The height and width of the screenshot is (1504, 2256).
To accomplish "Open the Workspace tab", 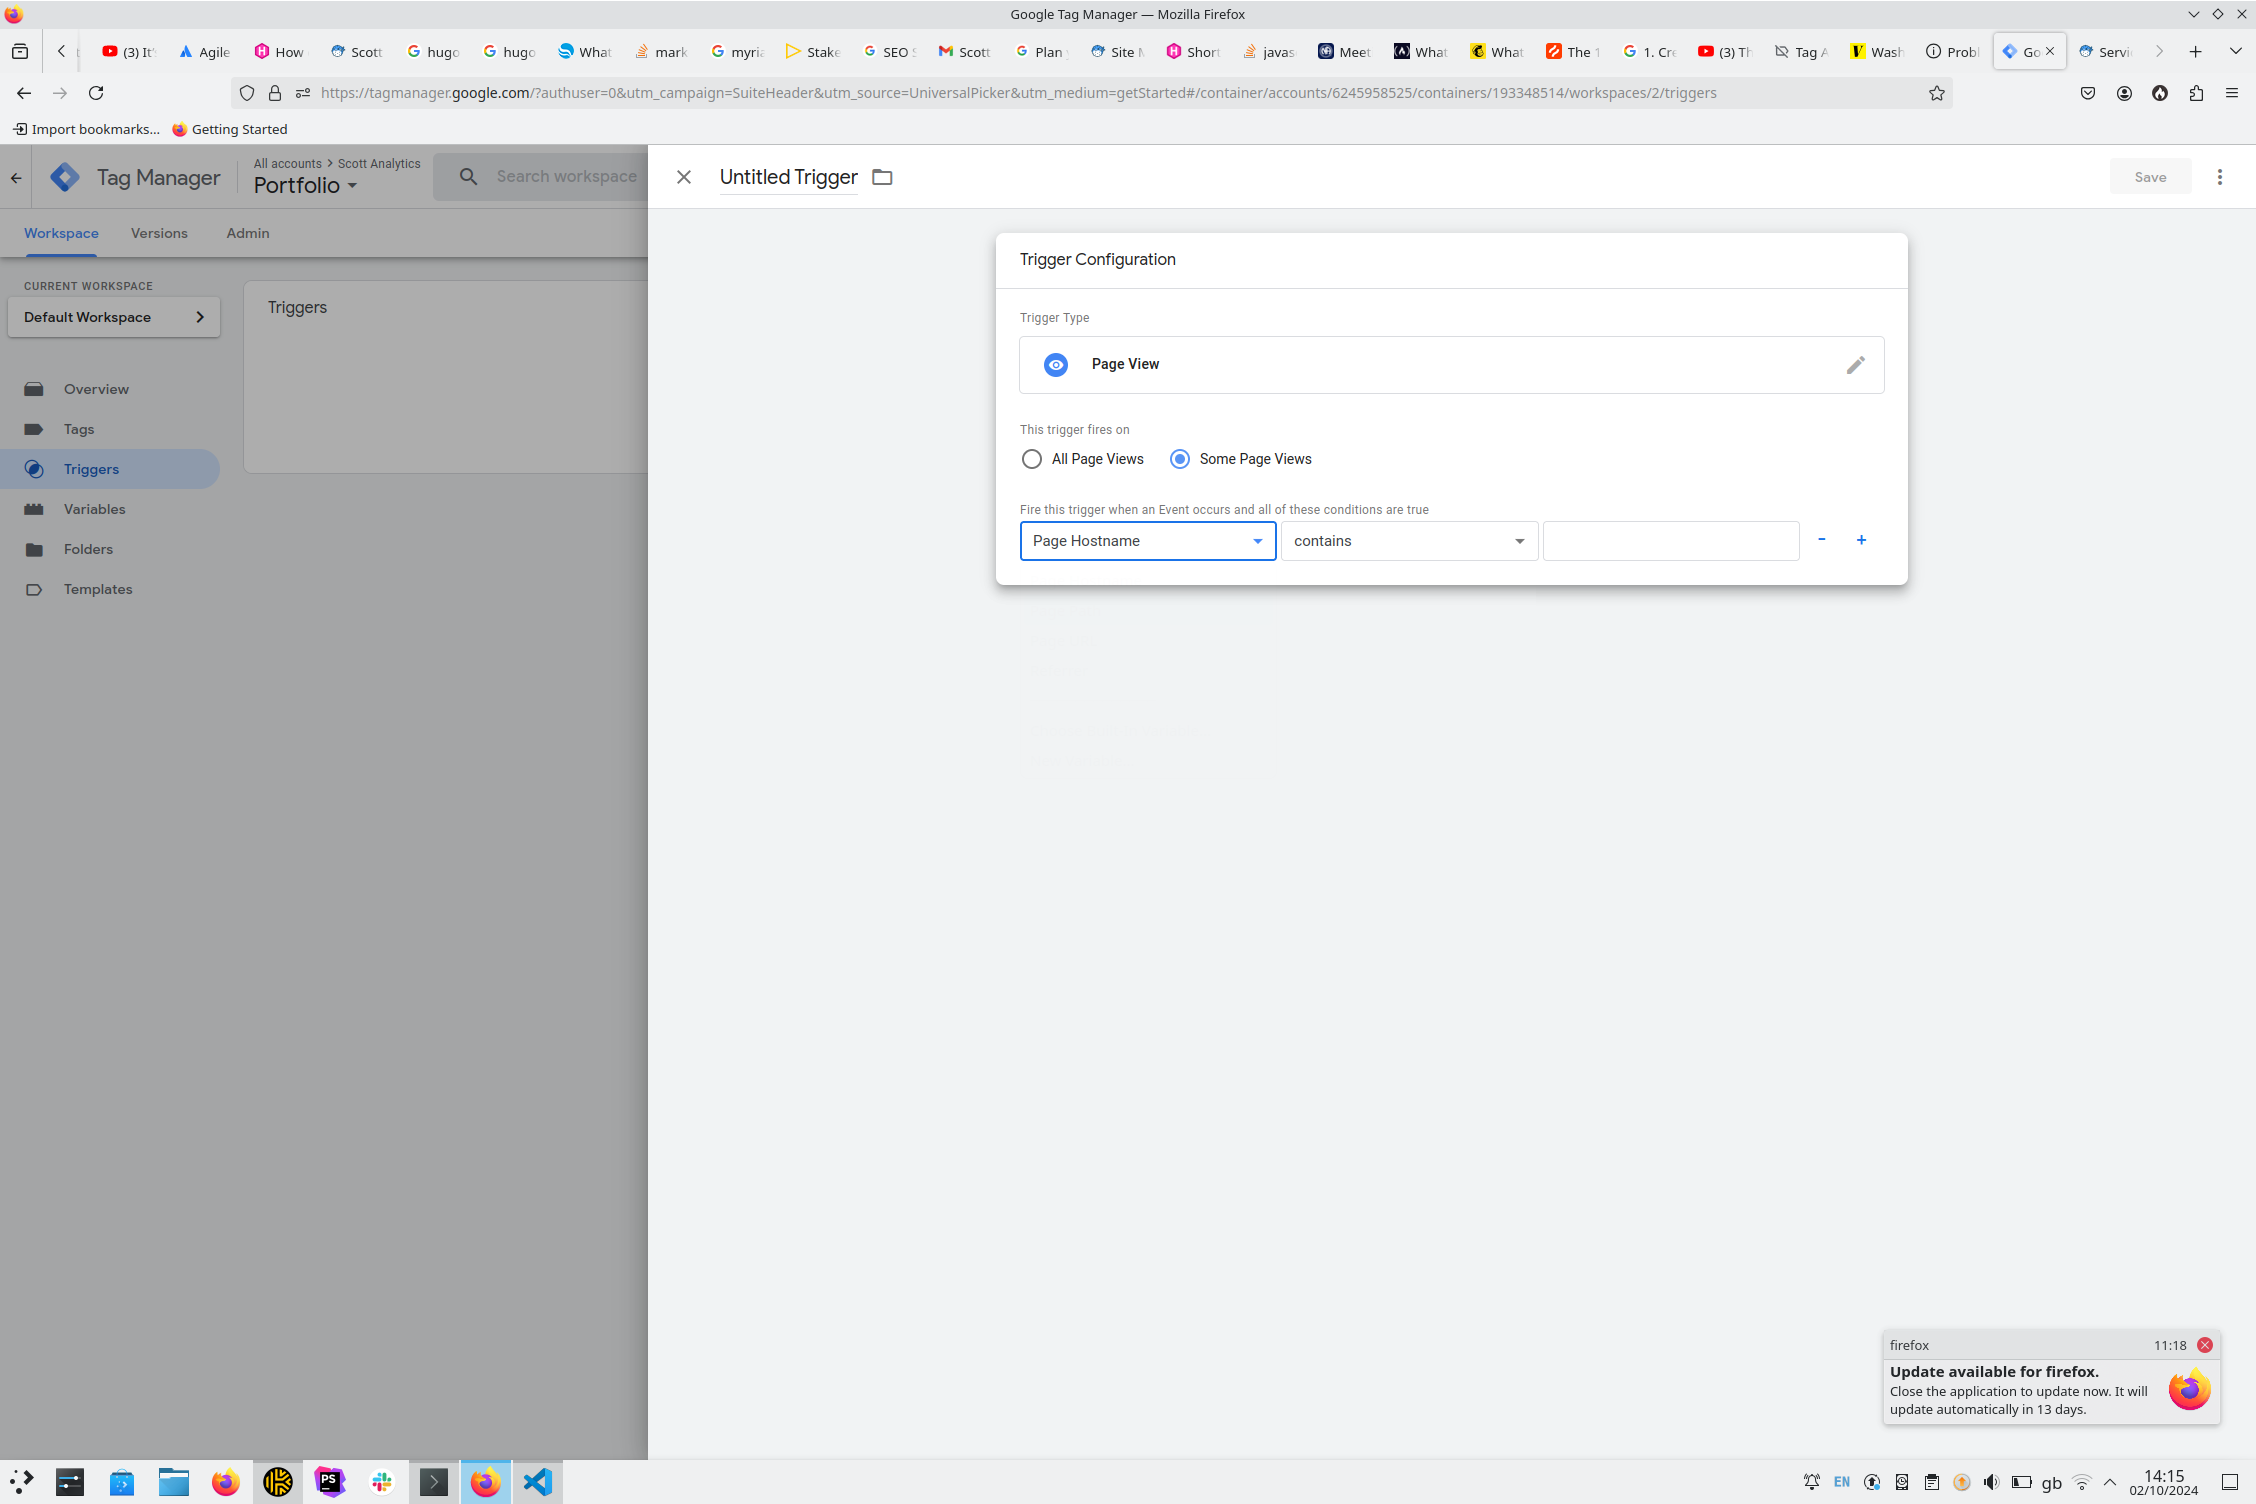I will pos(60,233).
